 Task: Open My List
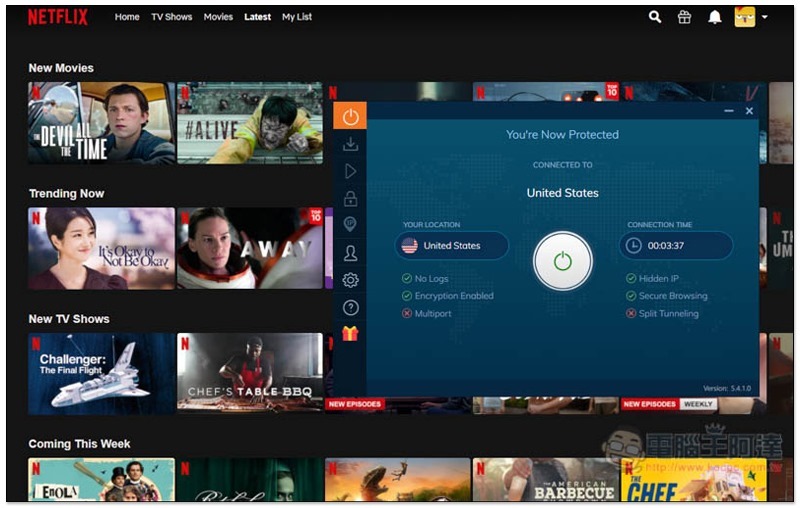point(297,17)
